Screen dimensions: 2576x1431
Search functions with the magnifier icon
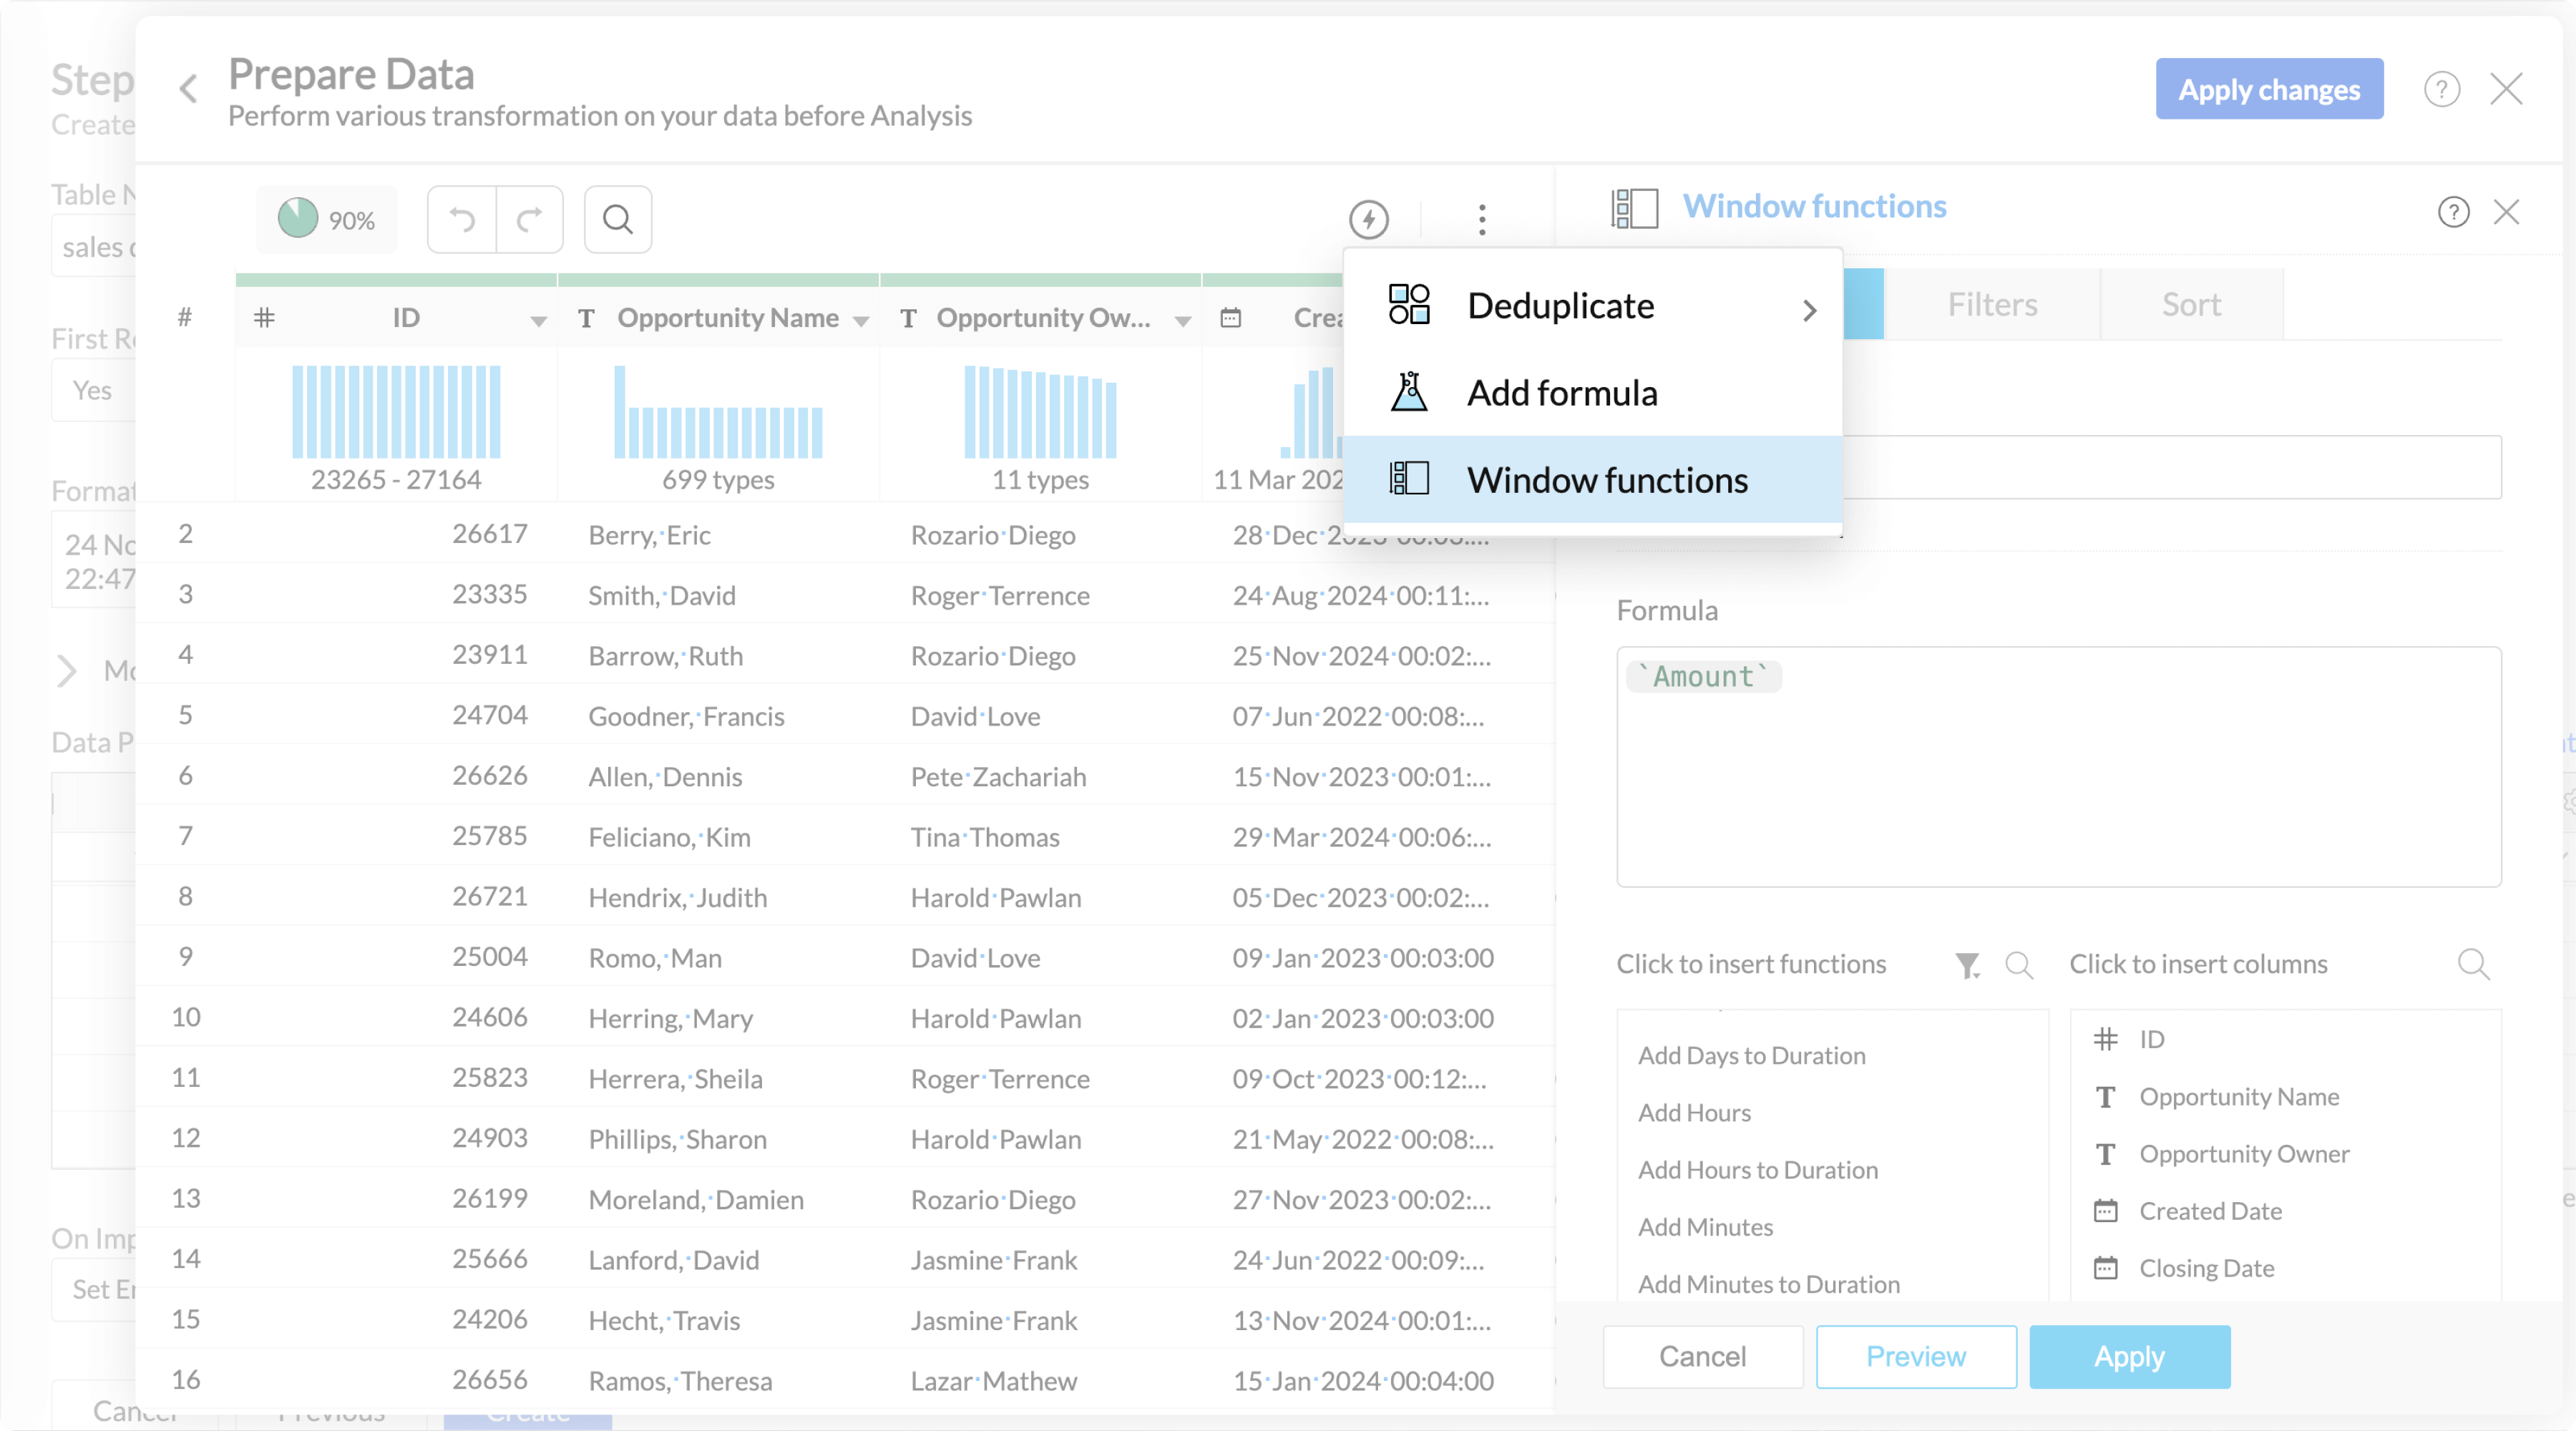coord(2018,965)
